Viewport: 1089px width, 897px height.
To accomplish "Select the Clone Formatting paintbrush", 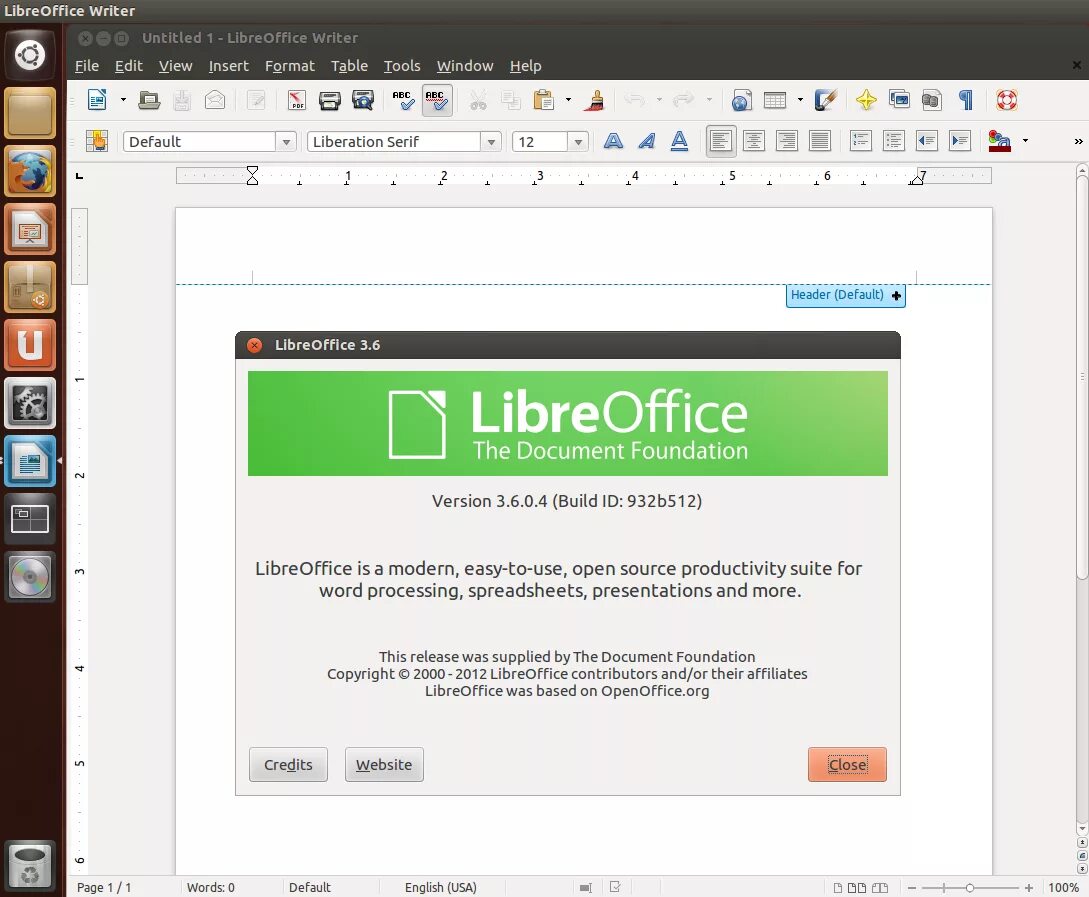I will point(595,100).
